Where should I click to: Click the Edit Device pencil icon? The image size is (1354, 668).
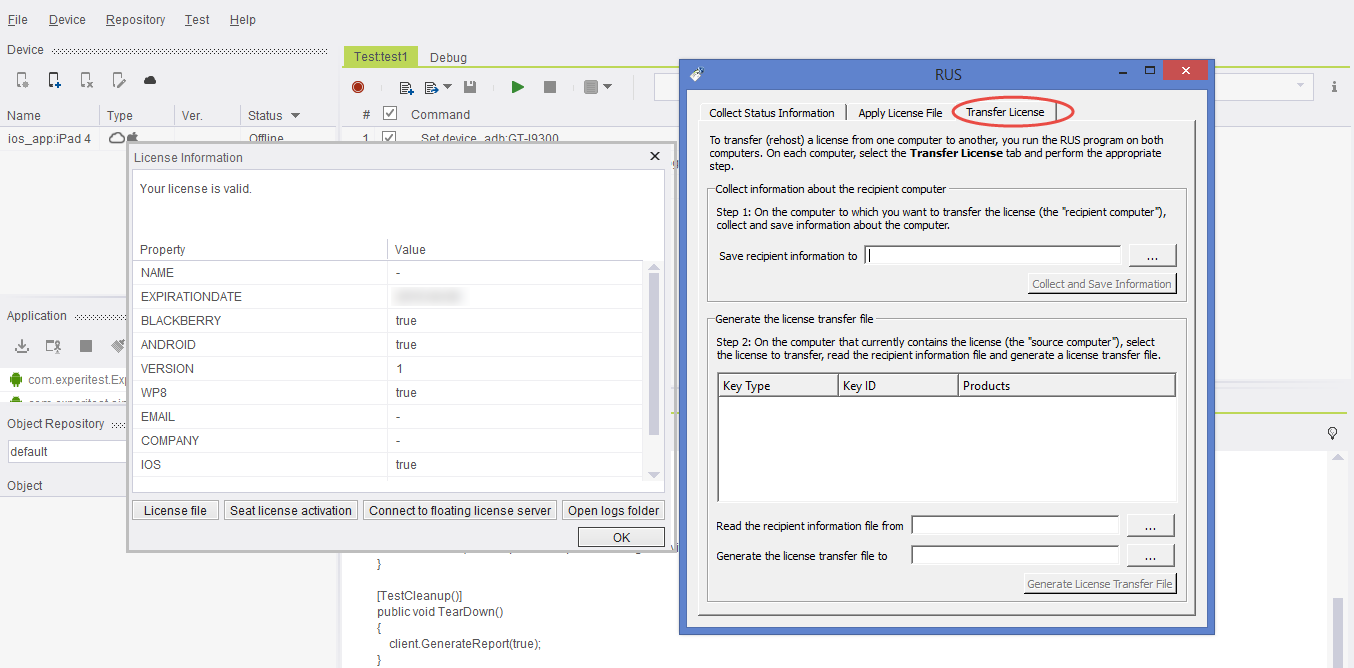tap(119, 80)
